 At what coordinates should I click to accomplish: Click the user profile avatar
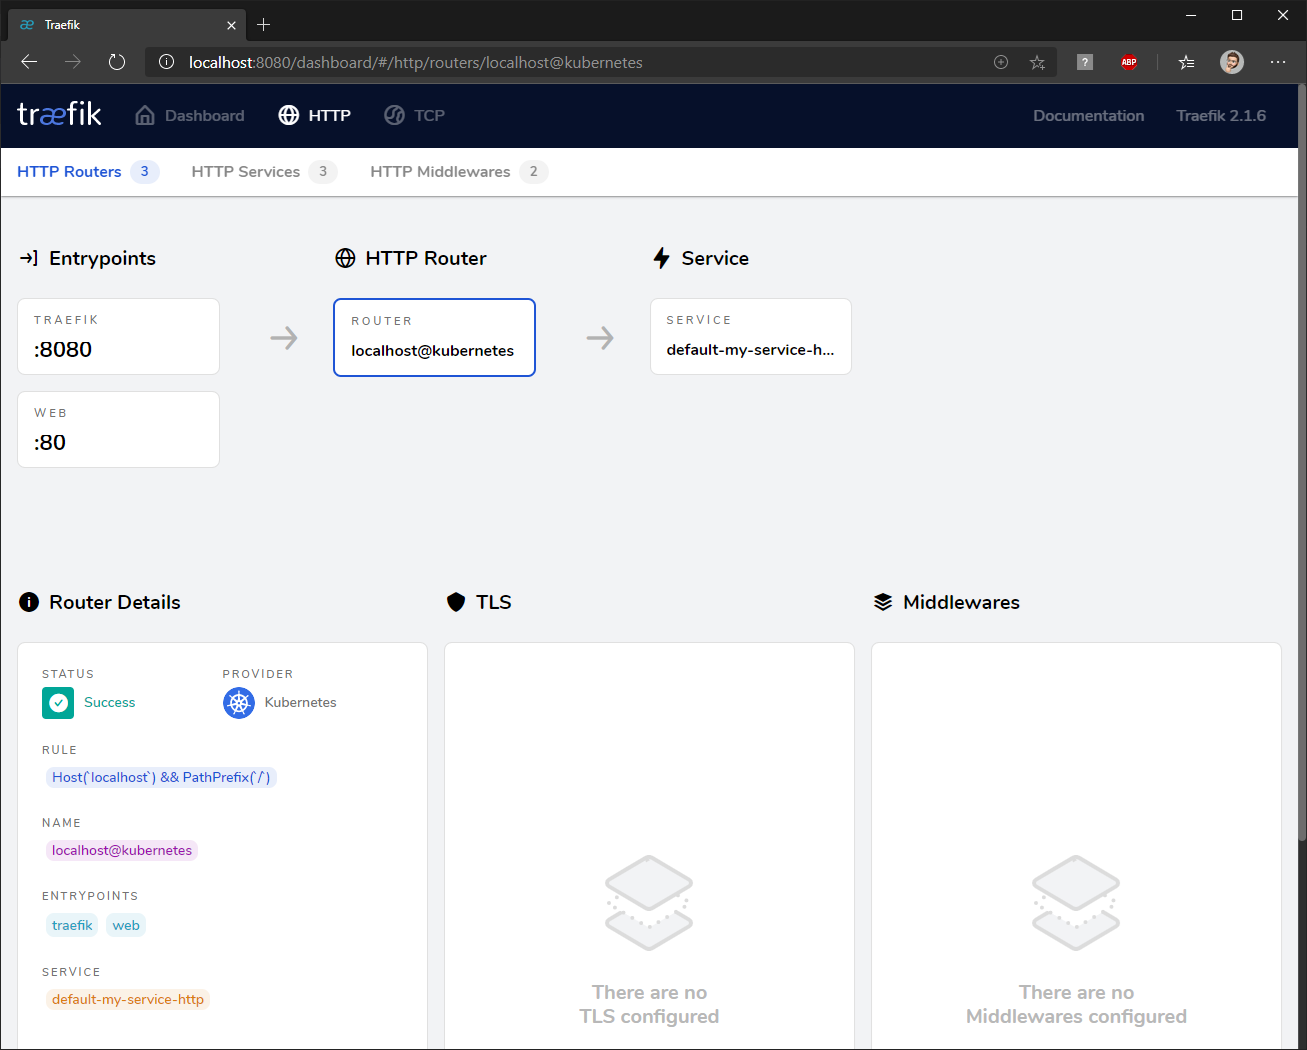(1232, 62)
